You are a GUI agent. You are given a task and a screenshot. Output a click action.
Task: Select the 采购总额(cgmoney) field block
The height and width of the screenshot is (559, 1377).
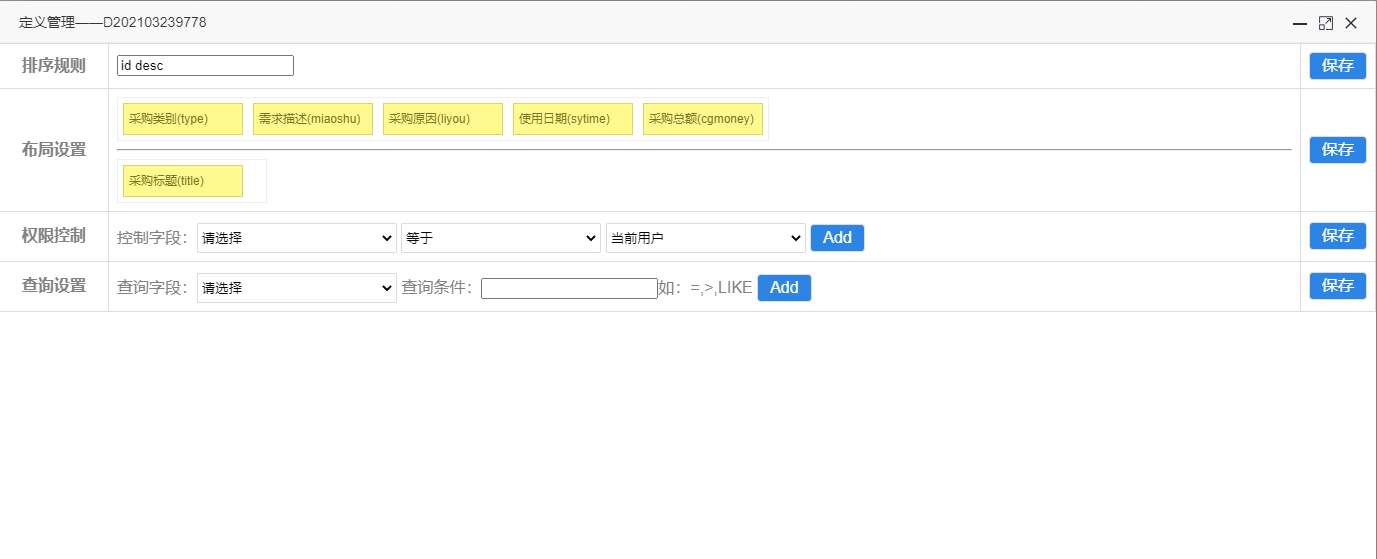703,119
